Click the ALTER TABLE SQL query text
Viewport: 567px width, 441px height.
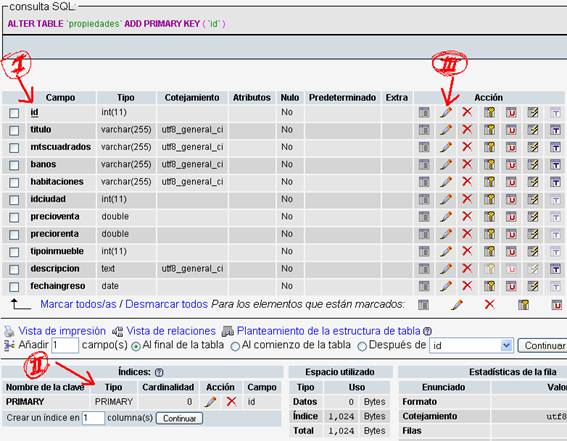(116, 24)
